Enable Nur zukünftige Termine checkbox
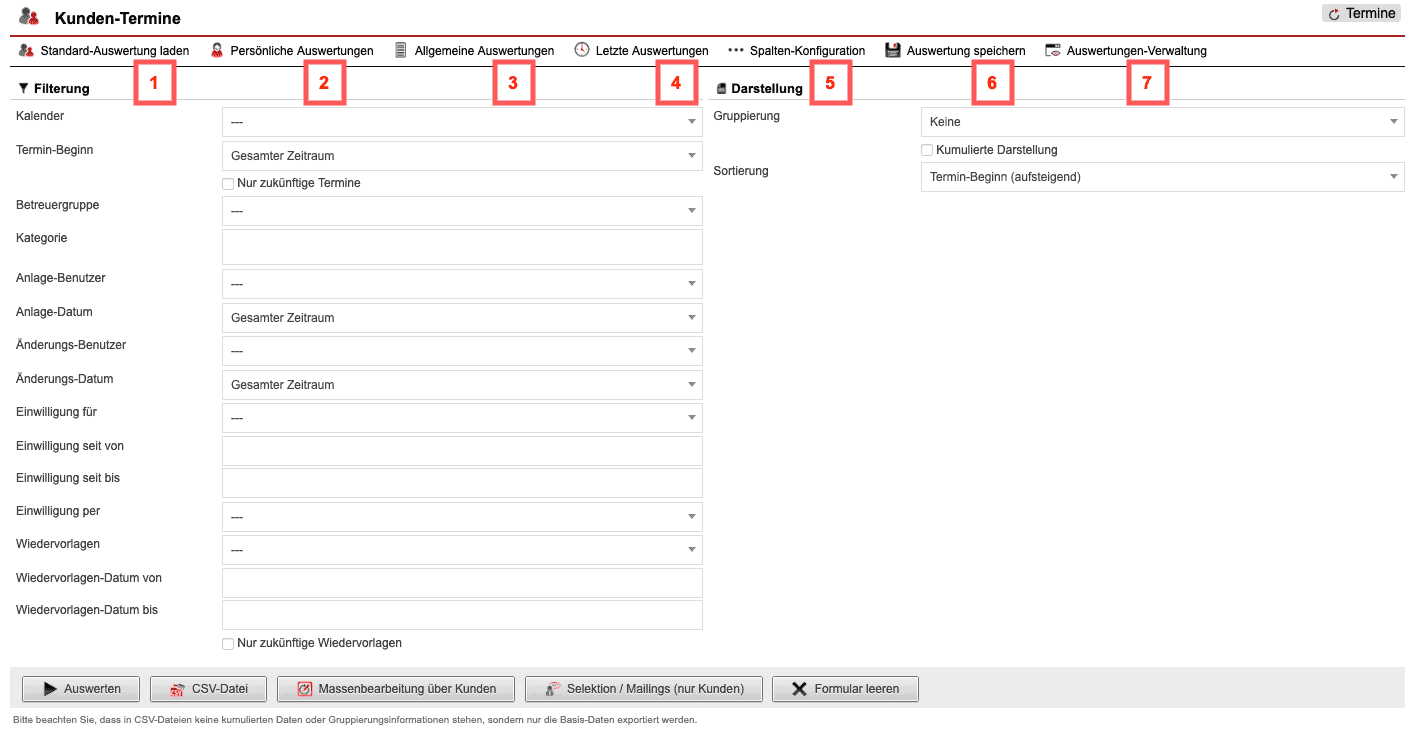 (x=228, y=183)
